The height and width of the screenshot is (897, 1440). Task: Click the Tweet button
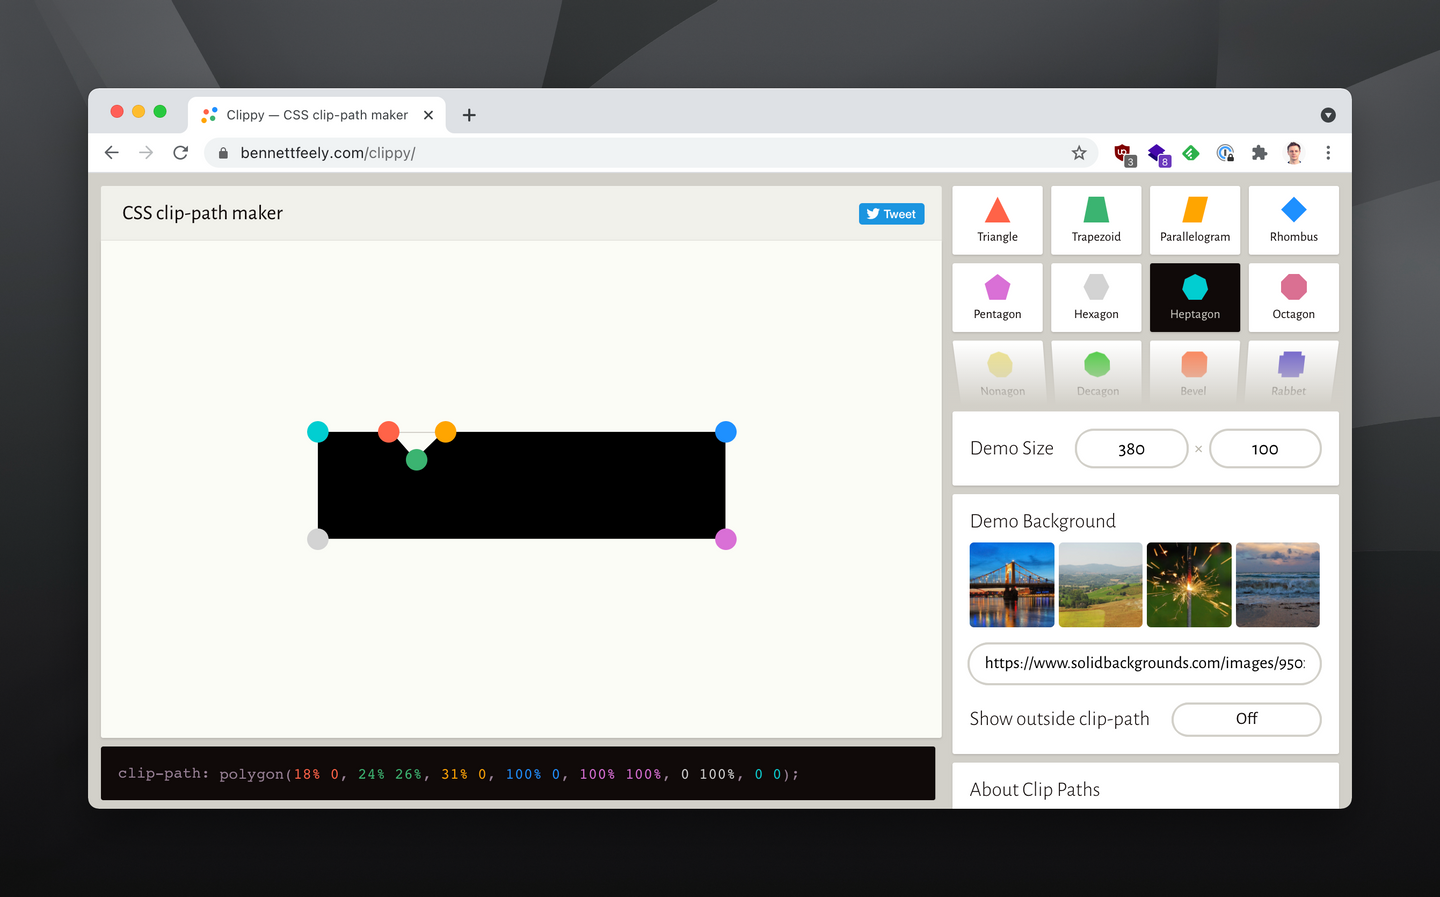[x=891, y=214]
